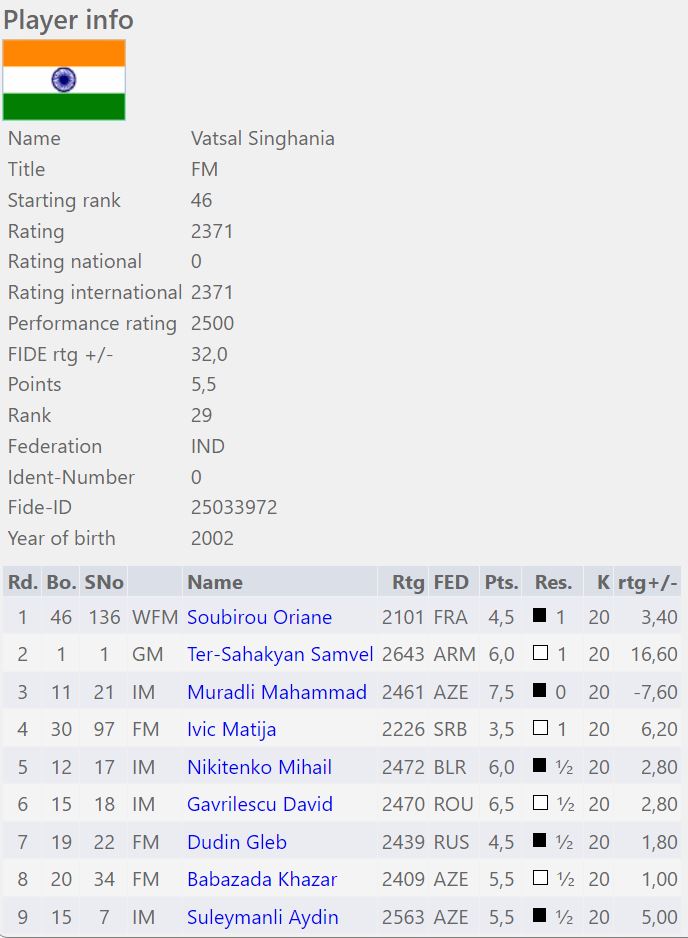This screenshot has width=688, height=938.
Task: Open Ivic Matija player details
Action: point(231,729)
